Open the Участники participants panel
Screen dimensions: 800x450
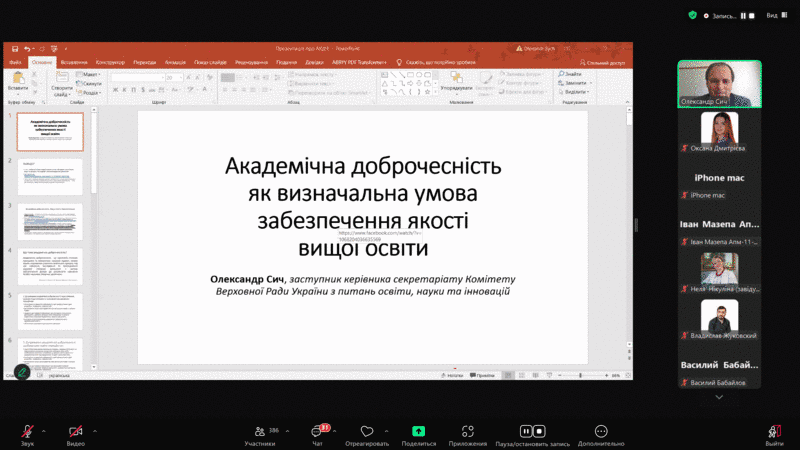260,431
